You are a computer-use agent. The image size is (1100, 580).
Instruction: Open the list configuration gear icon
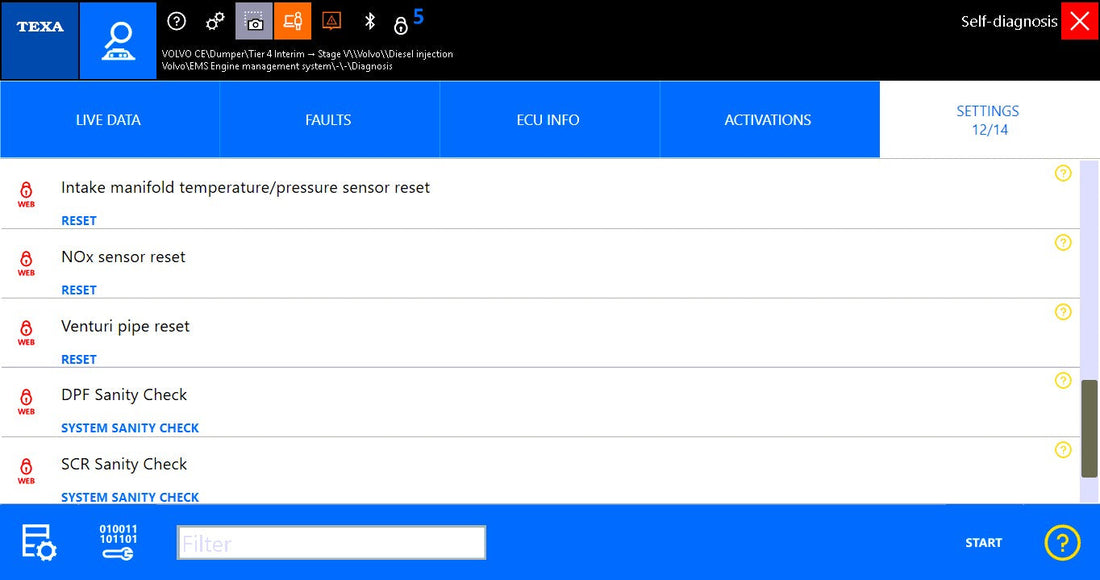click(39, 542)
